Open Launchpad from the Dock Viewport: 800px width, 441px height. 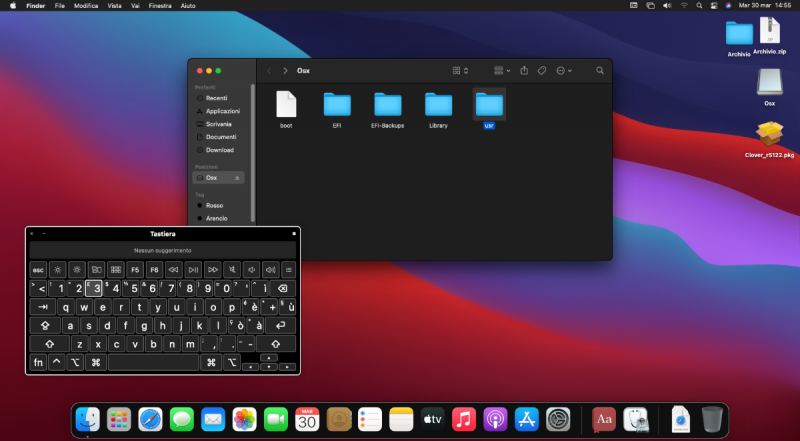[x=119, y=420]
